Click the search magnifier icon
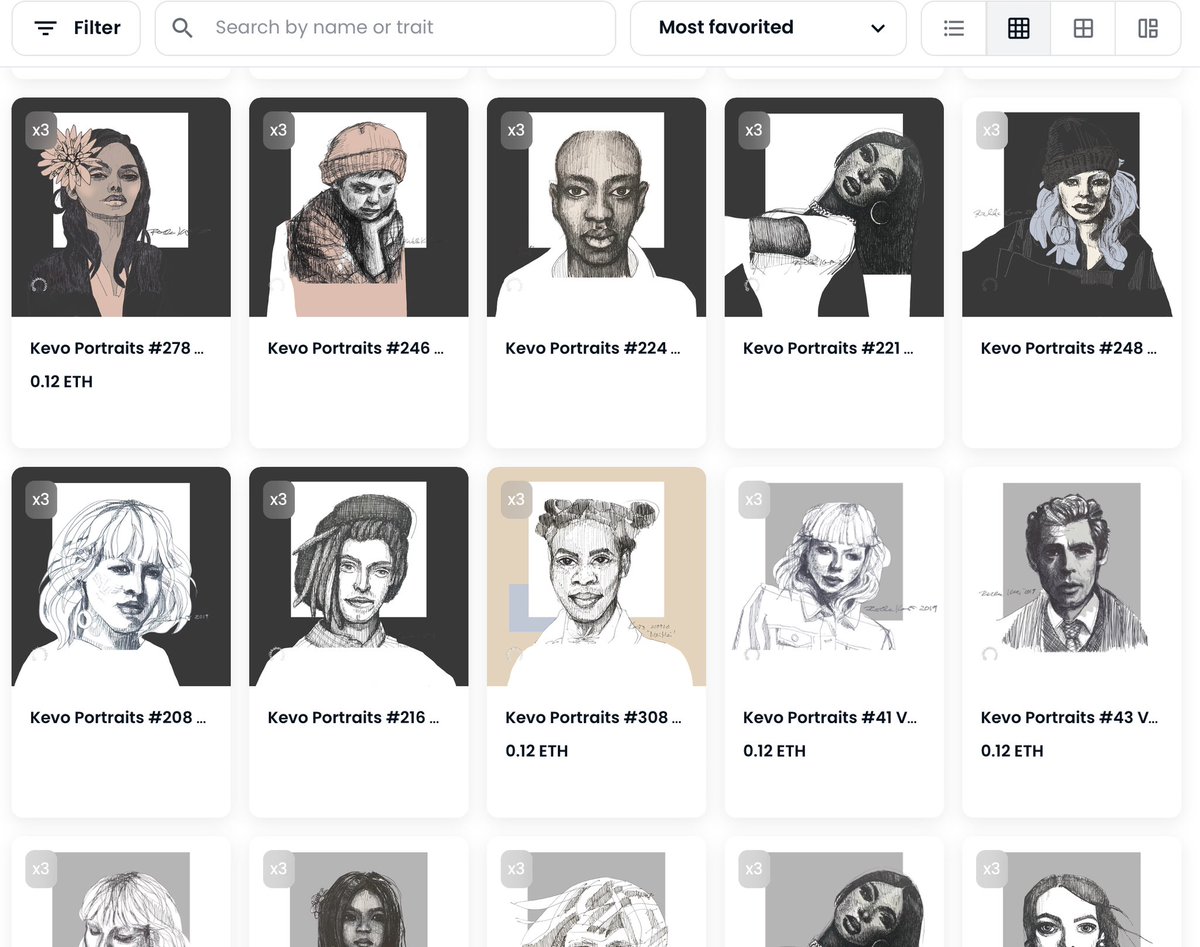1200x947 pixels. [x=182, y=28]
